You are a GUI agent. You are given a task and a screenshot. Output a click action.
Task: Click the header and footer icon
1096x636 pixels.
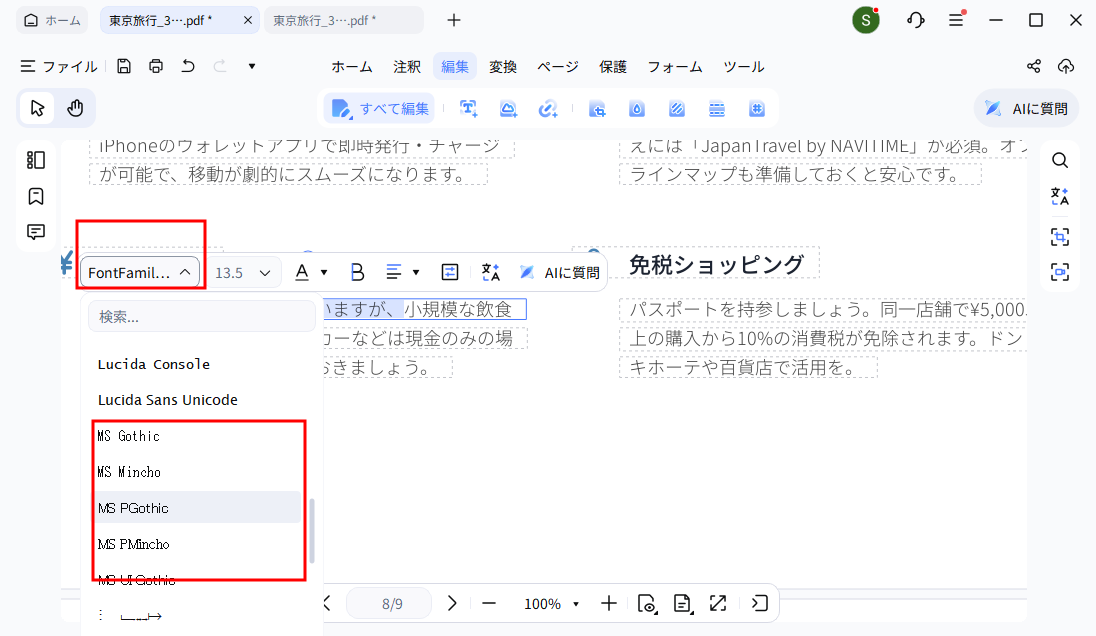(716, 108)
